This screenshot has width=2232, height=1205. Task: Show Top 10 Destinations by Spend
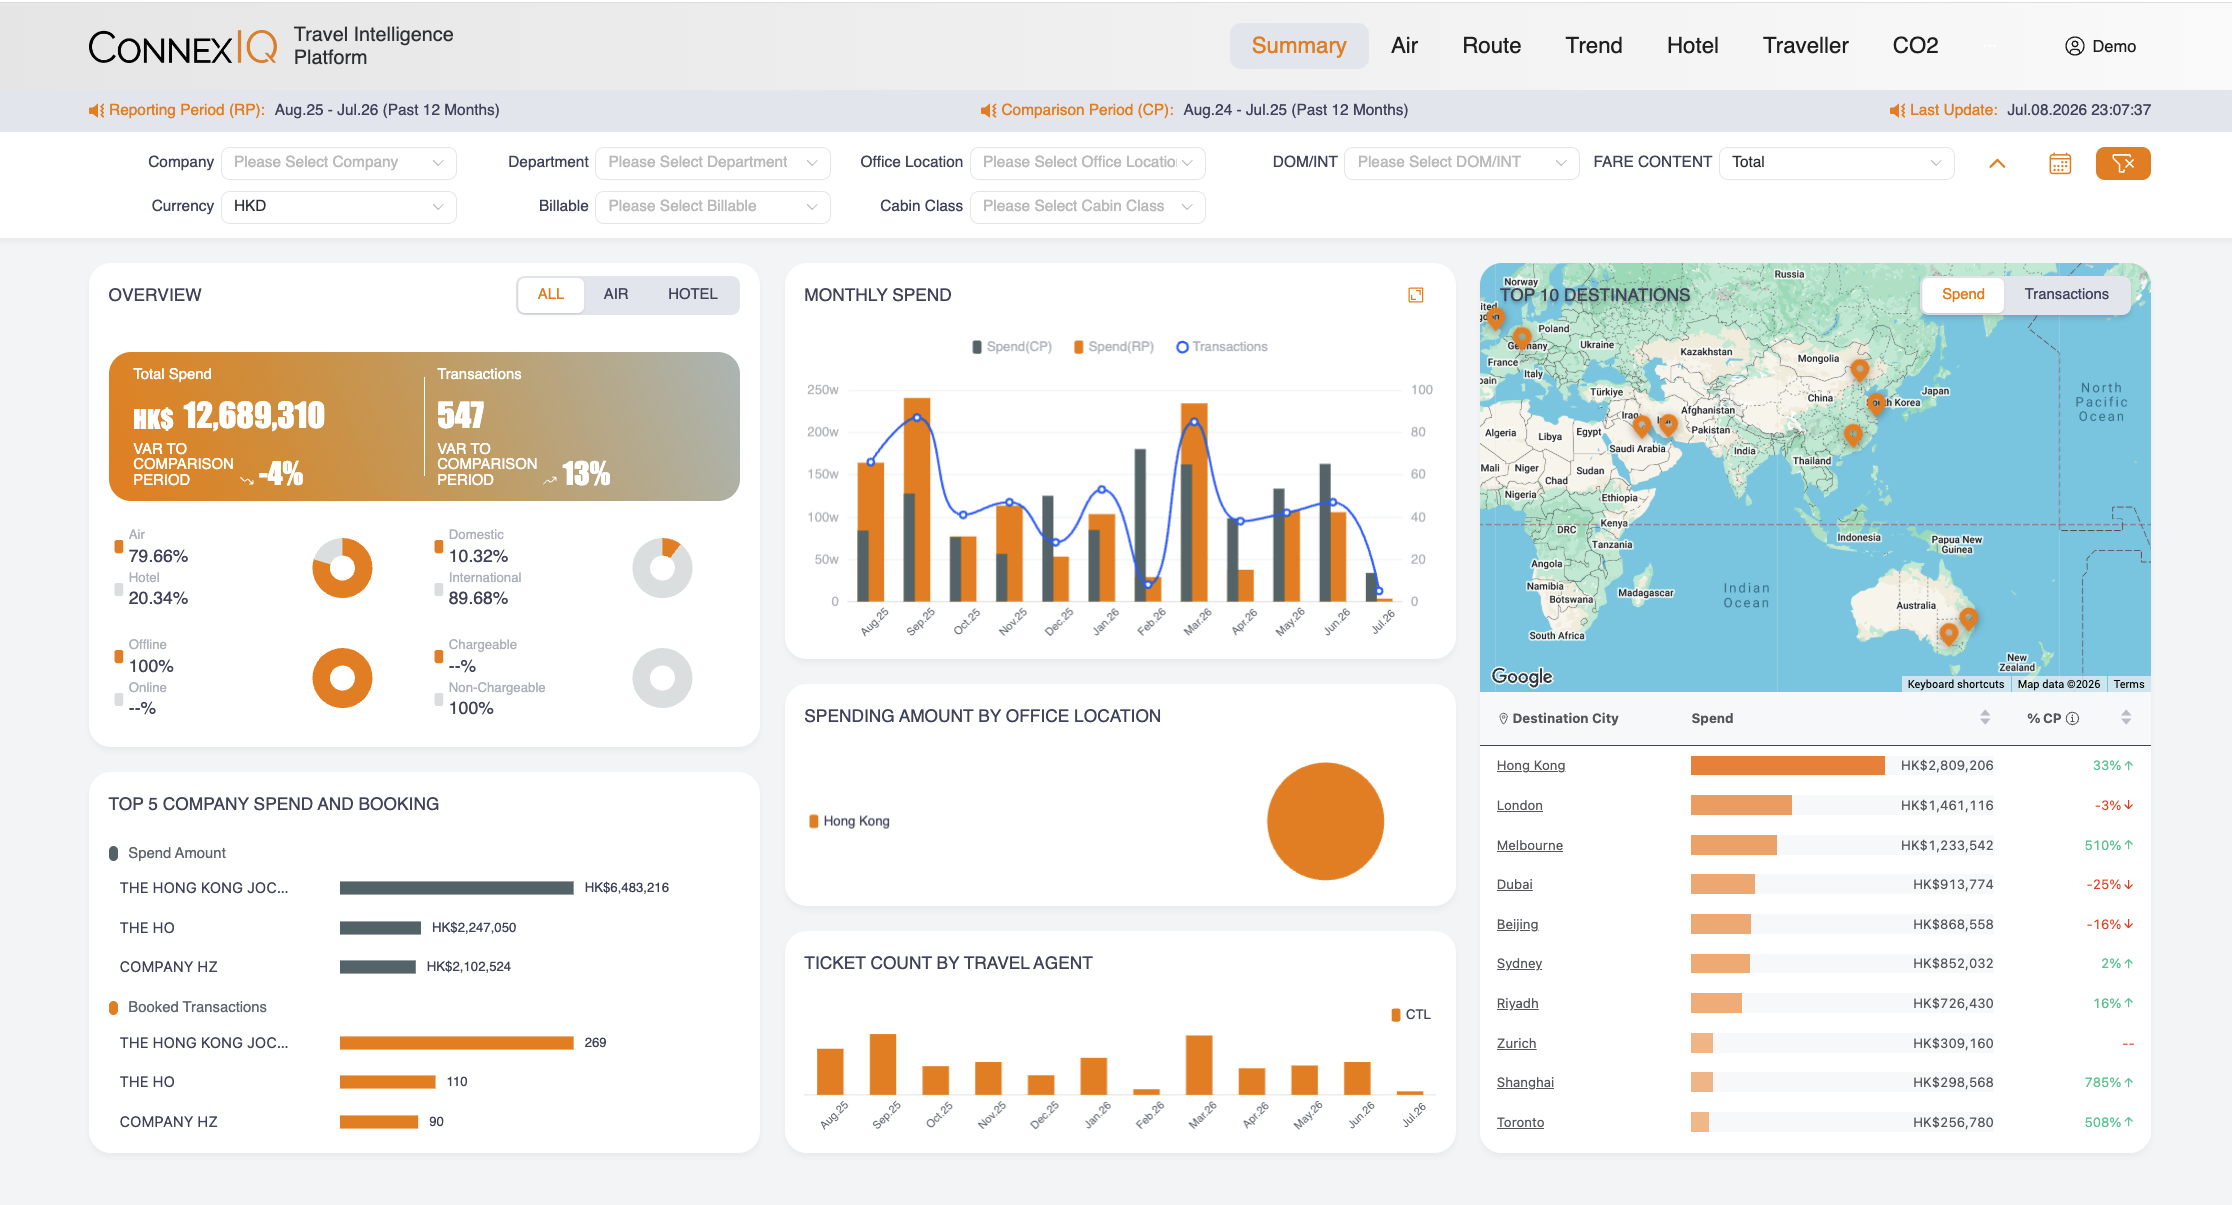1963,294
